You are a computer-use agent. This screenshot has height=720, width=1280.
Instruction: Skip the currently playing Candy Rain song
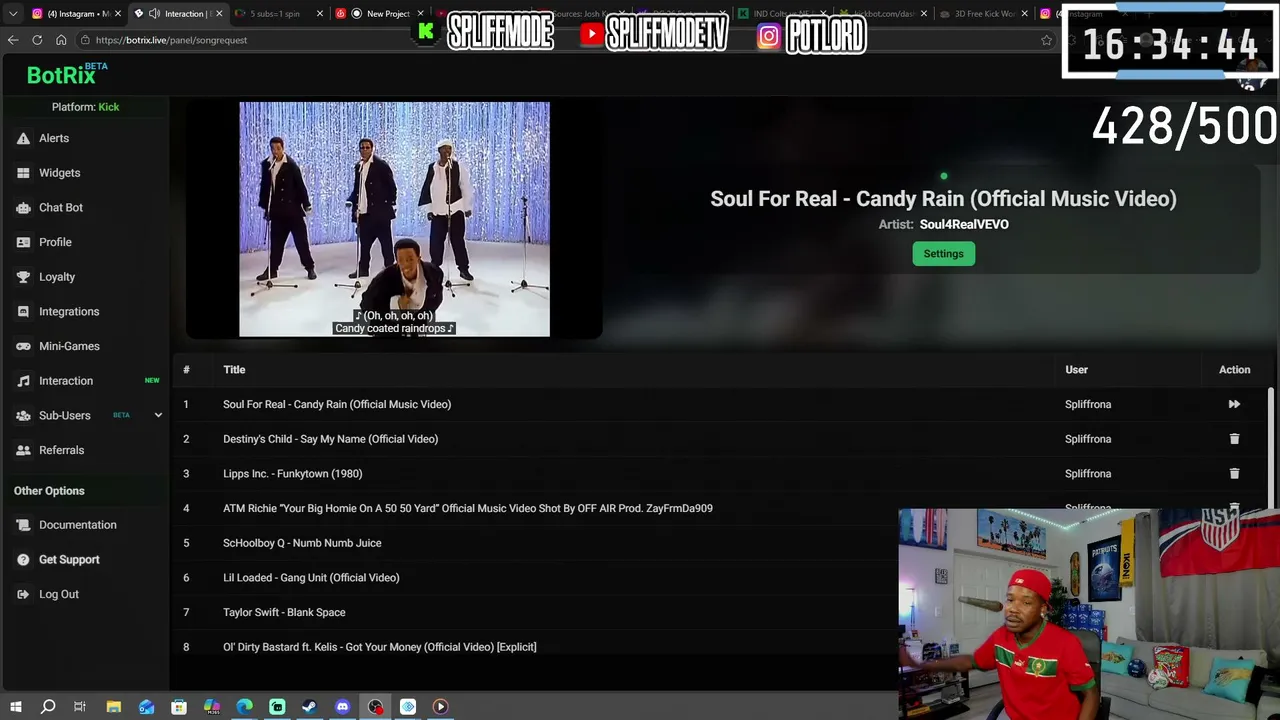point(1234,404)
